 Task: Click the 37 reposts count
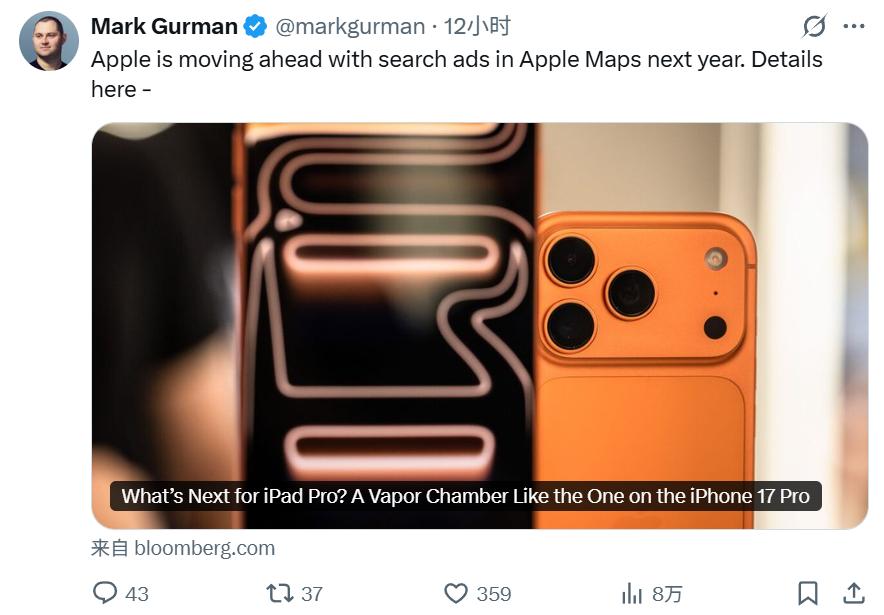312,594
